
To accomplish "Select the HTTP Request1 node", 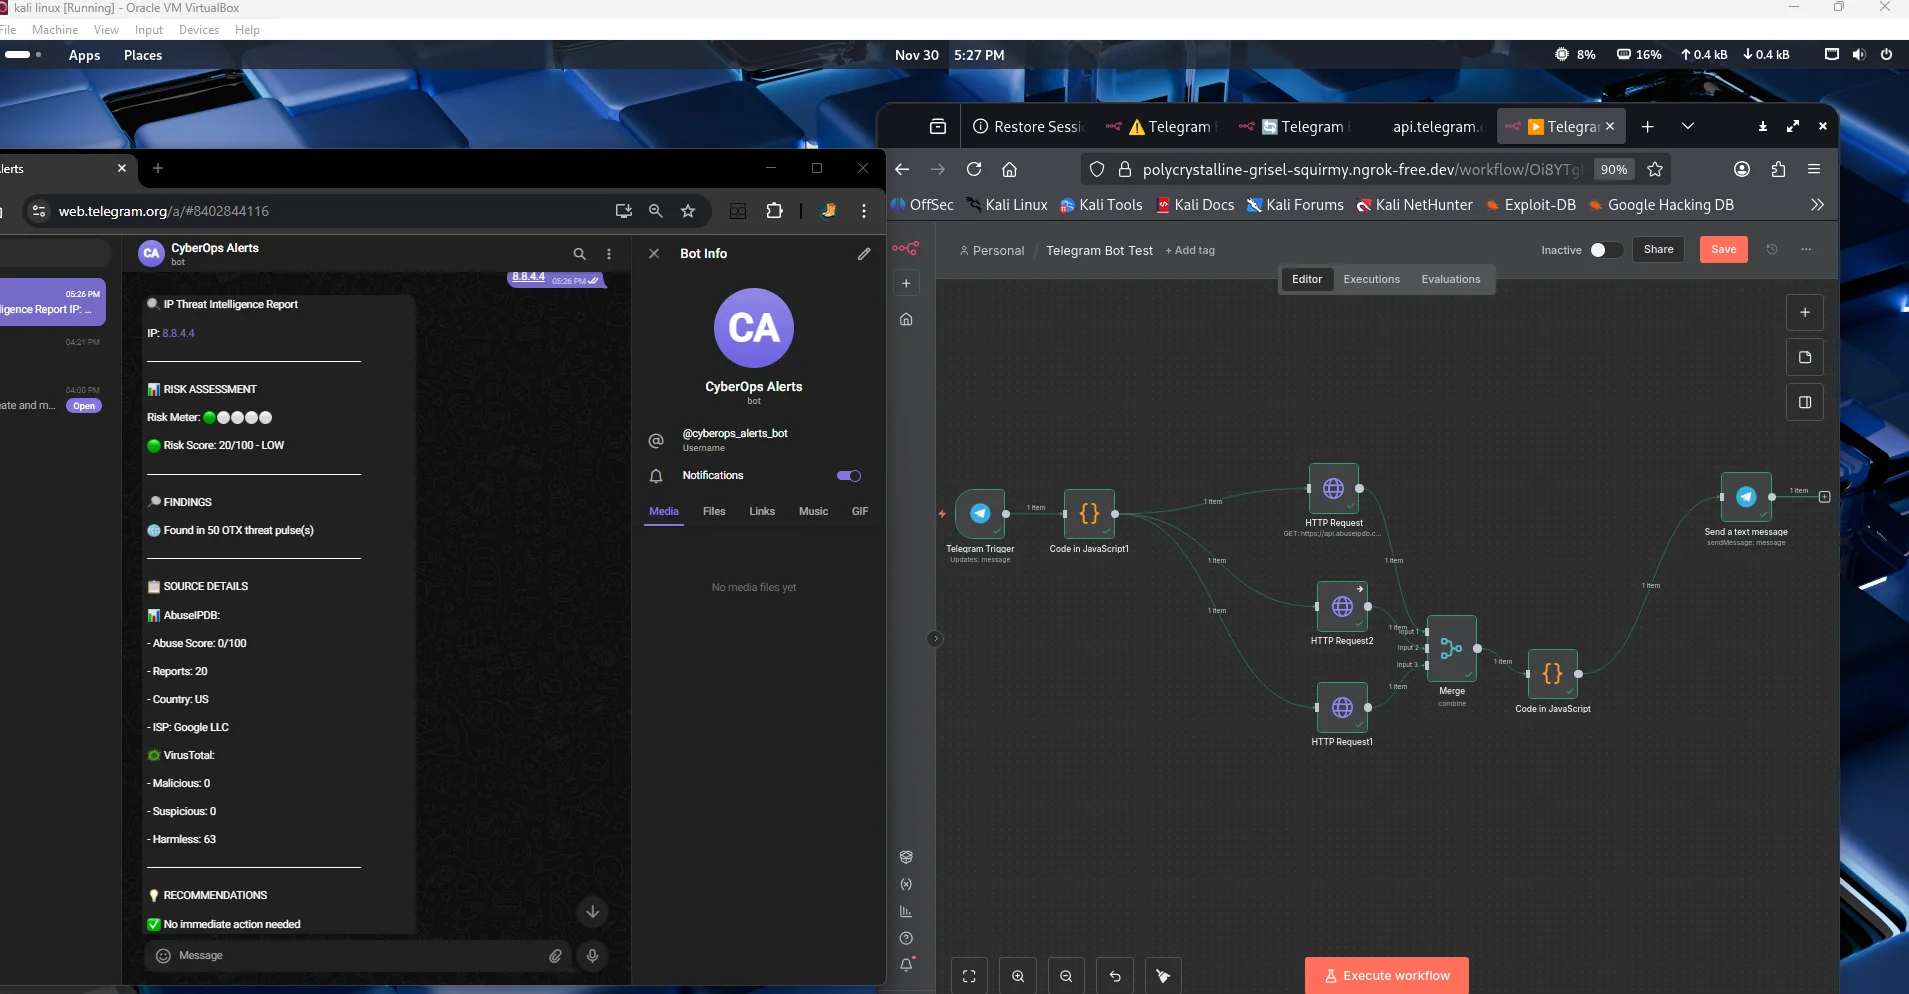I will 1342,707.
